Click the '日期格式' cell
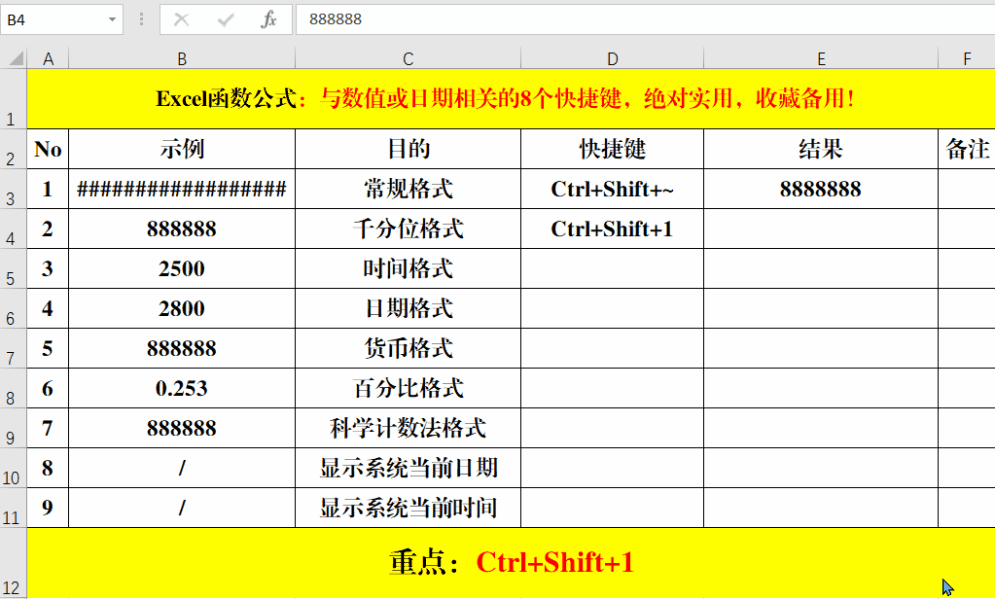 [x=408, y=309]
